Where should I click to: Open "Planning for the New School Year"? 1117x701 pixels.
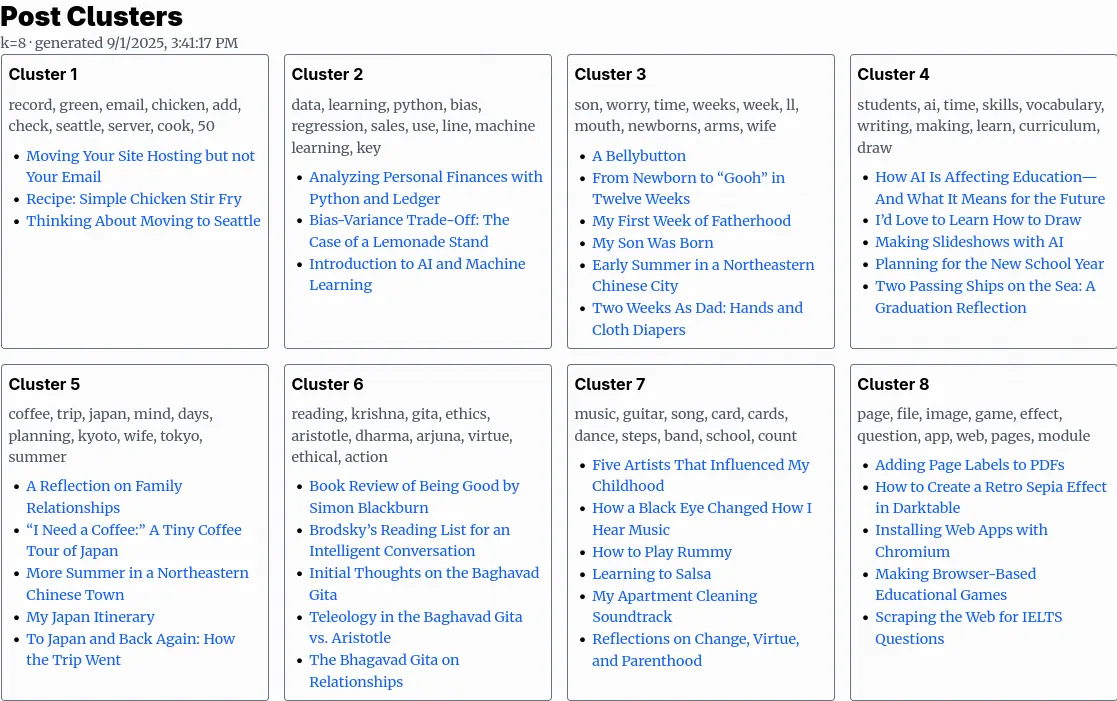tap(989, 264)
